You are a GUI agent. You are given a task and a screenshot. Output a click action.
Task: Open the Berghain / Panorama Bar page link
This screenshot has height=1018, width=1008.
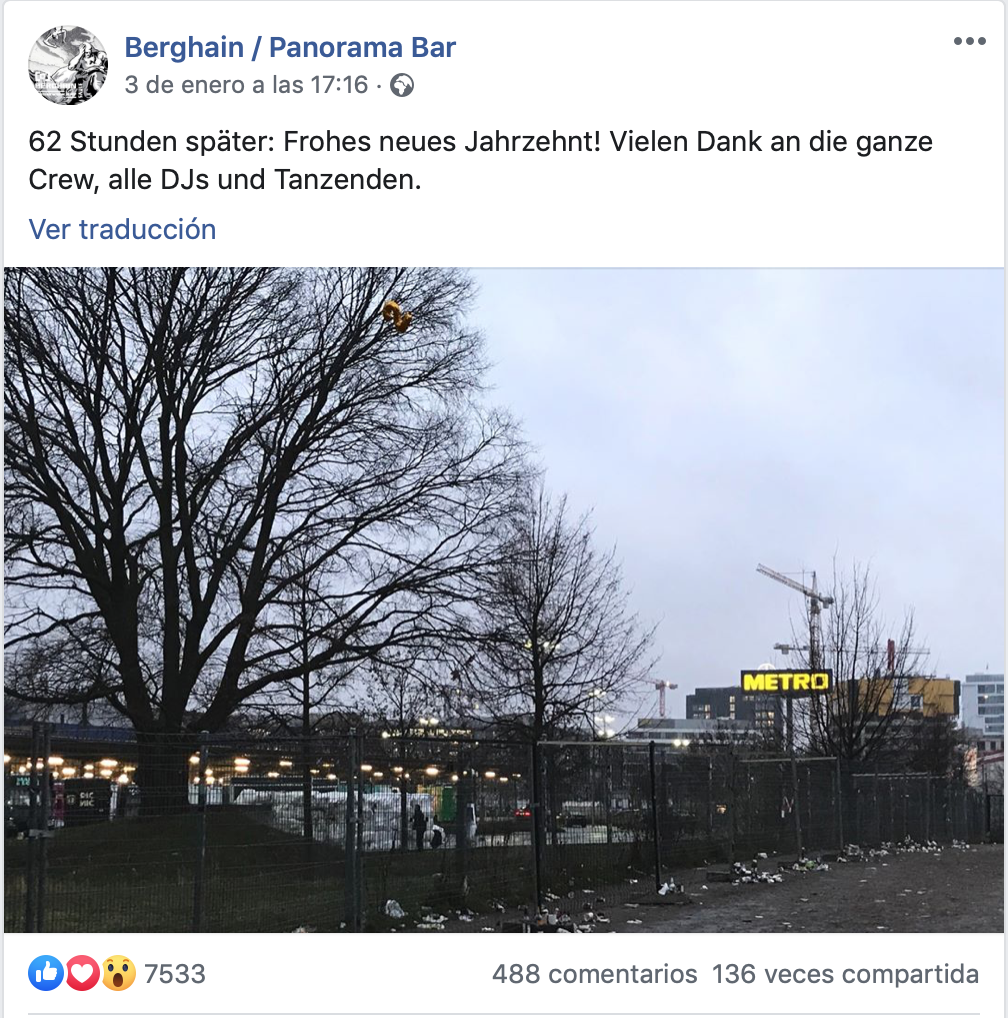pyautogui.click(x=290, y=47)
